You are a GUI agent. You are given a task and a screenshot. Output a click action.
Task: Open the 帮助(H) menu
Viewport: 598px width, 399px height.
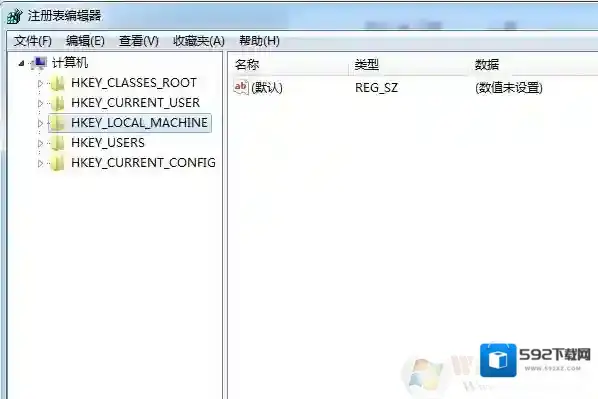click(x=259, y=41)
